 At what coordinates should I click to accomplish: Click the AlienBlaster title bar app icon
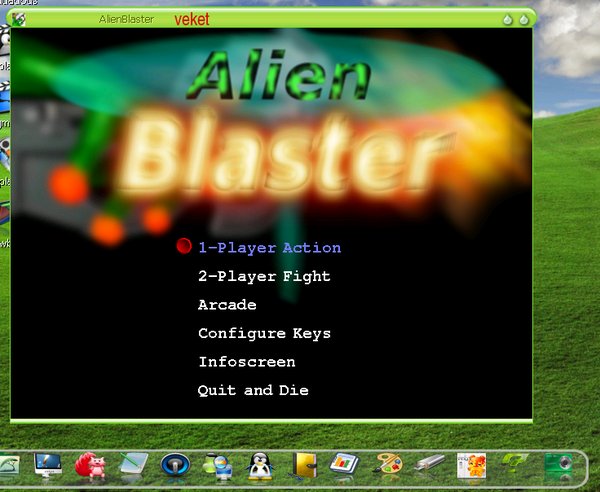click(18, 19)
